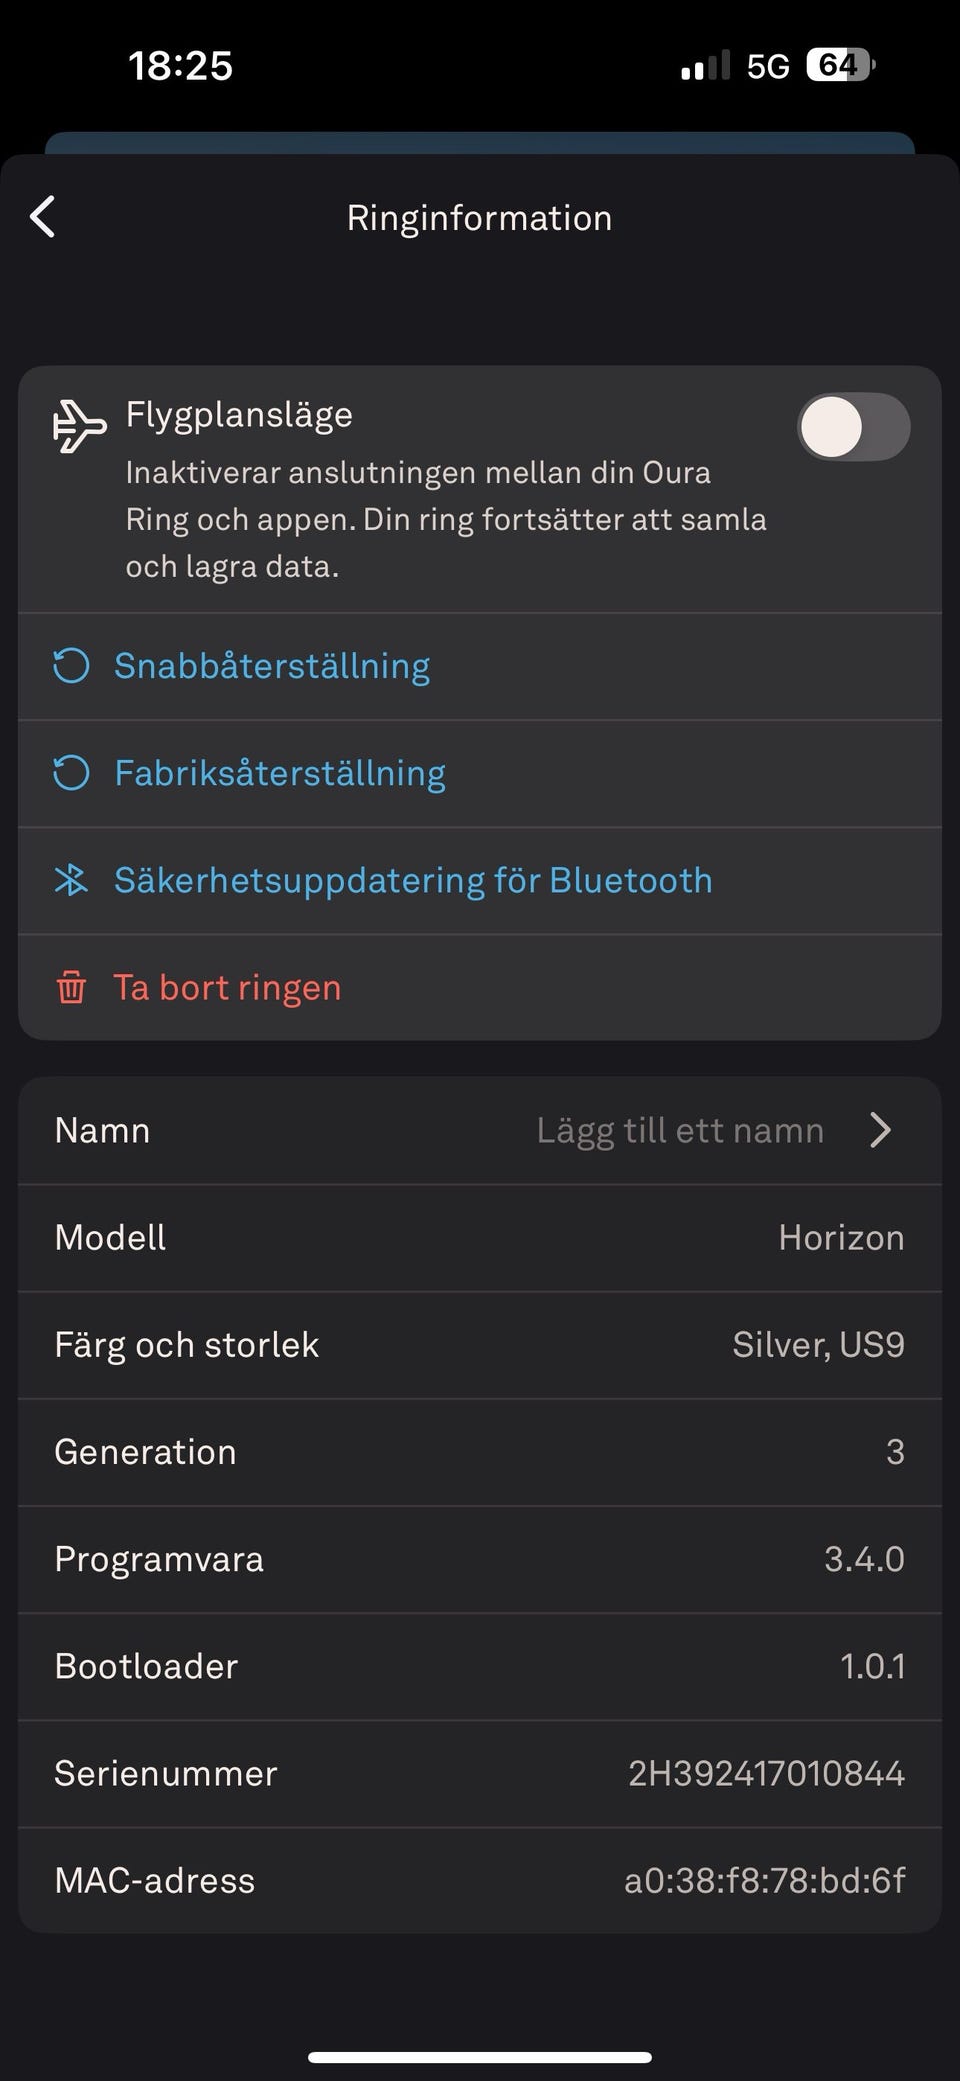Image resolution: width=960 pixels, height=2081 pixels.
Task: Tap the cellular signal strength icon
Action: pyautogui.click(x=705, y=66)
